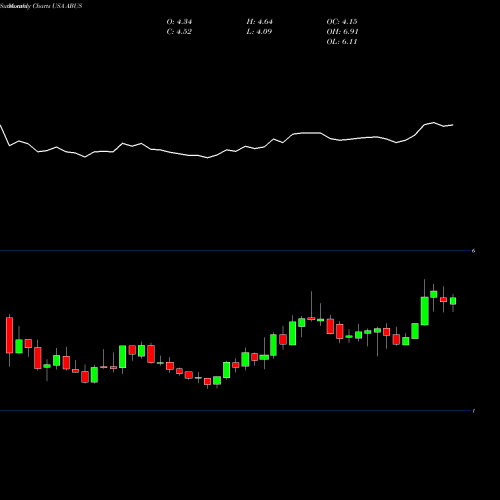500x500 pixels.
Task: Click the '6' price axis label
Action: coord(473,251)
